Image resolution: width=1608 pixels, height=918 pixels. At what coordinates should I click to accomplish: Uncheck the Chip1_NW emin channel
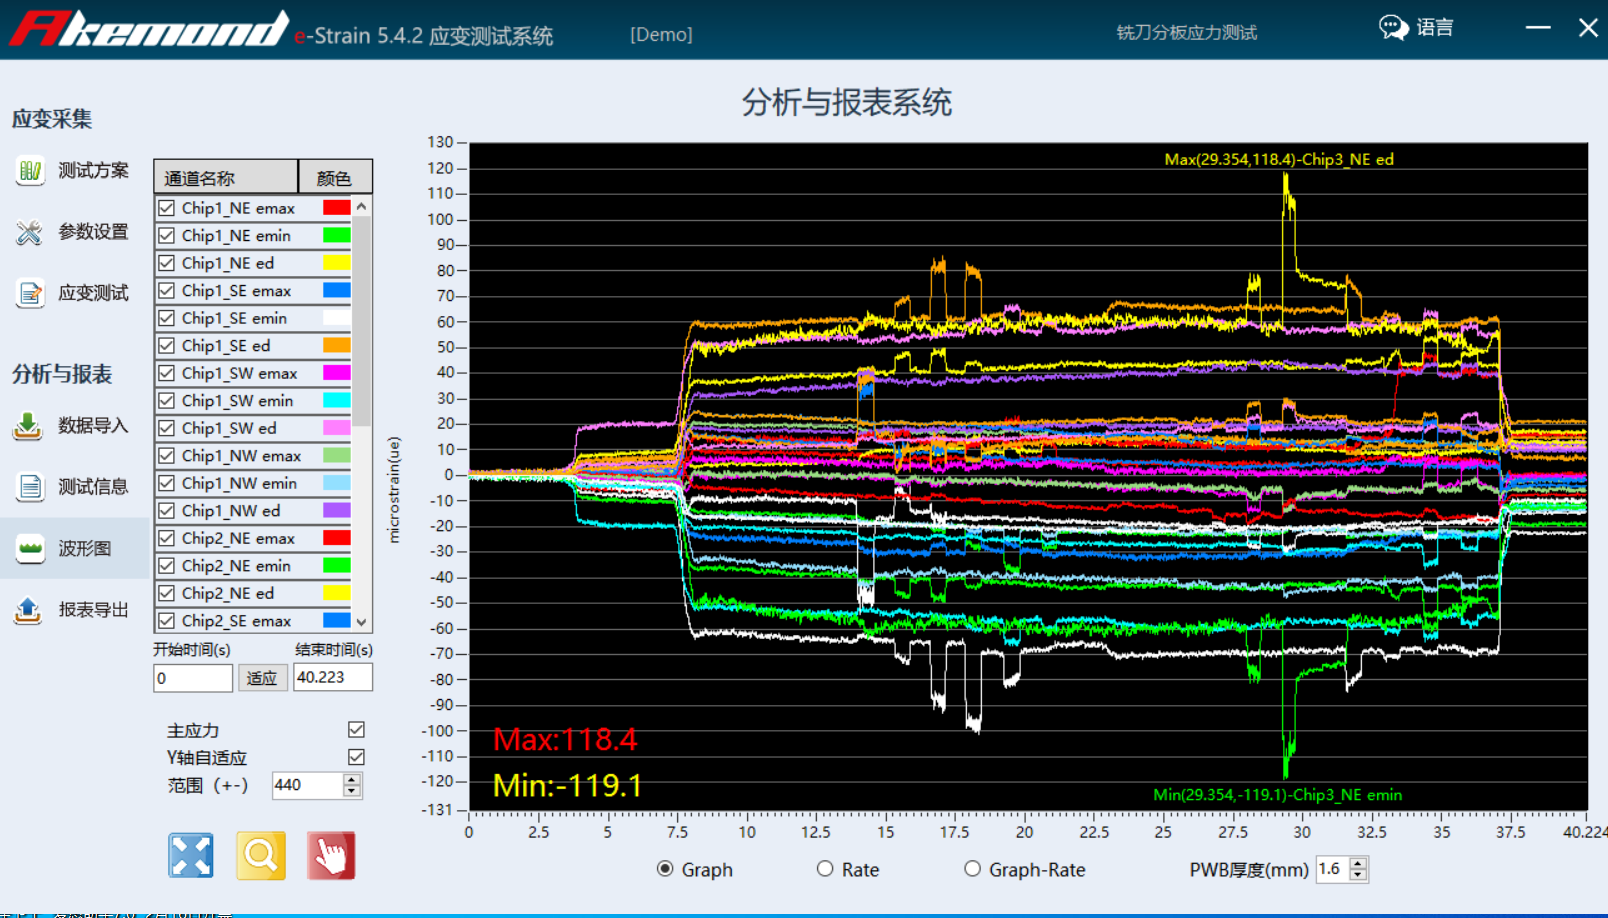tap(167, 483)
